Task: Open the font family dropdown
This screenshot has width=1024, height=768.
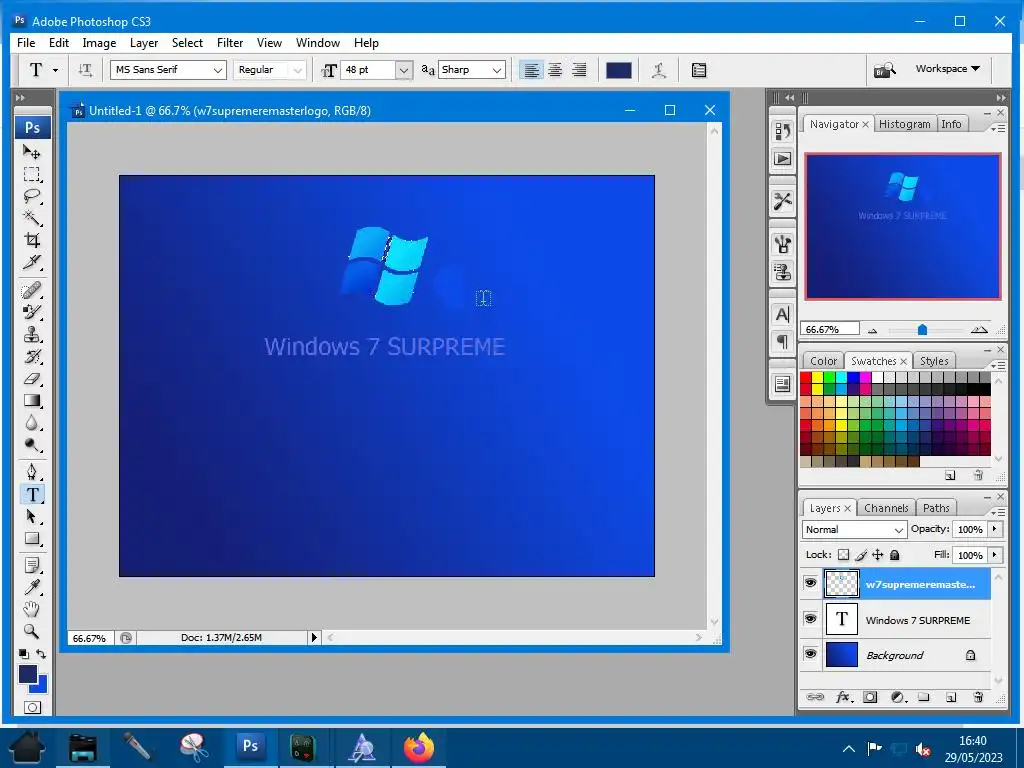Action: tap(217, 70)
